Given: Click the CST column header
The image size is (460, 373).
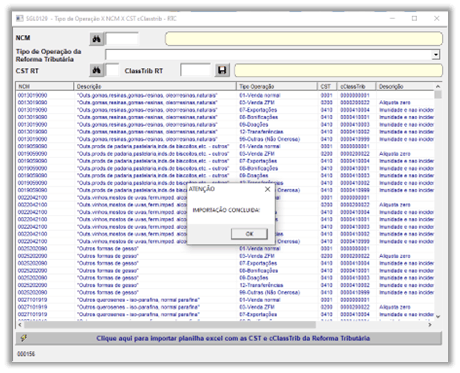Looking at the screenshot, I should (327, 86).
